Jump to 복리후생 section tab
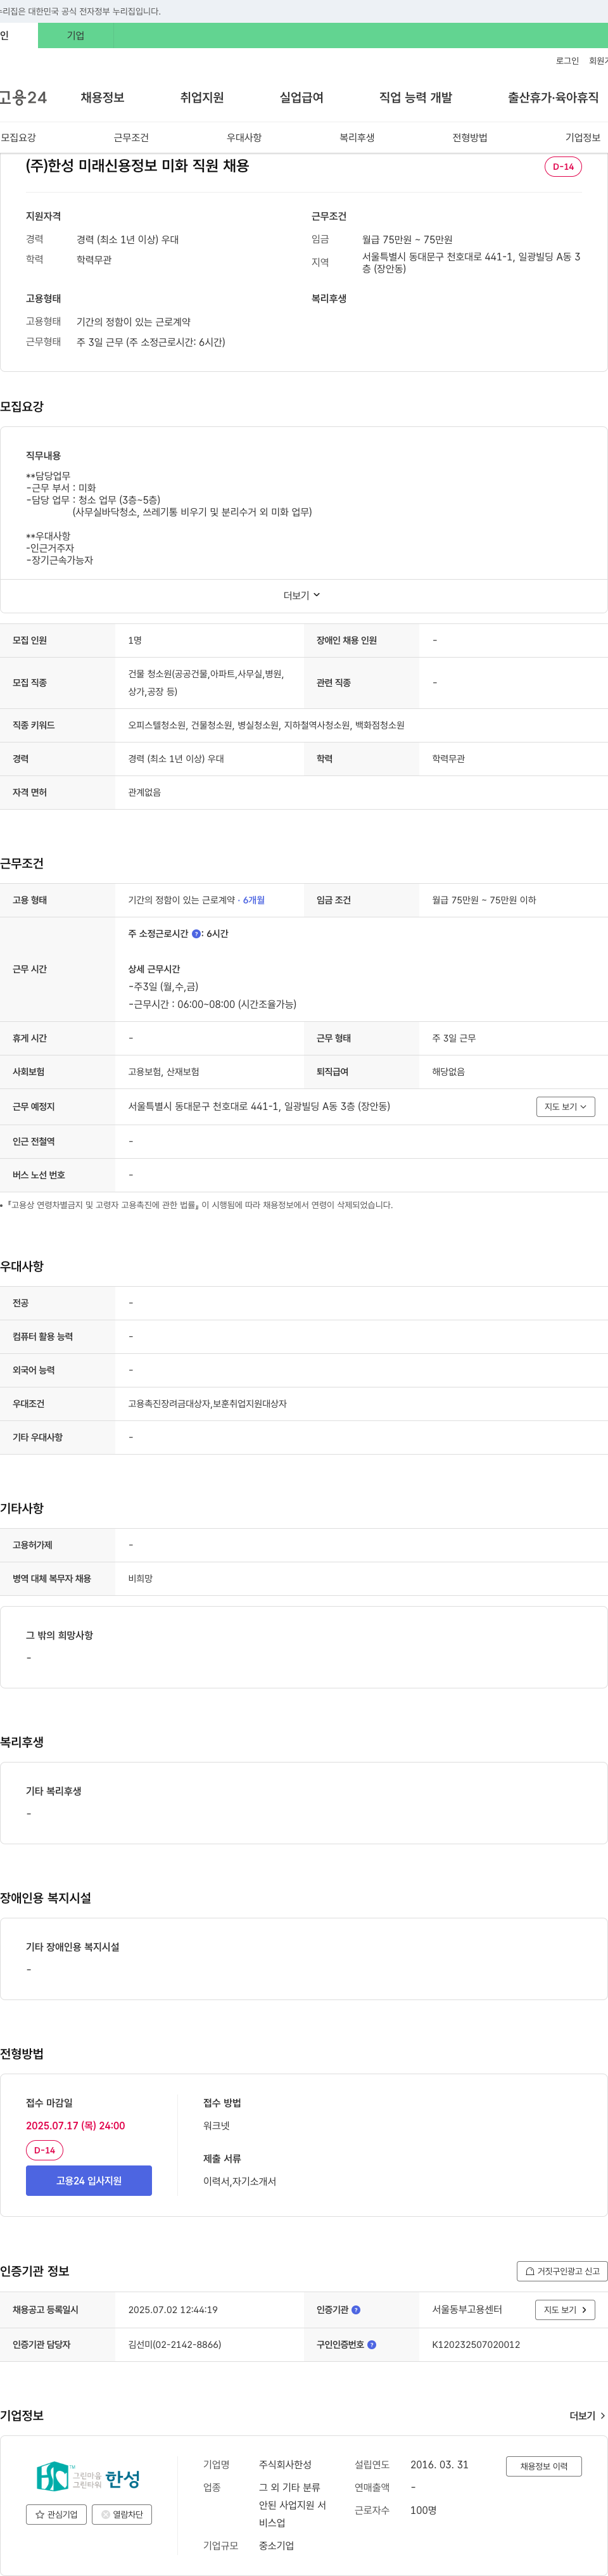The width and height of the screenshot is (608, 2576). click(x=357, y=137)
